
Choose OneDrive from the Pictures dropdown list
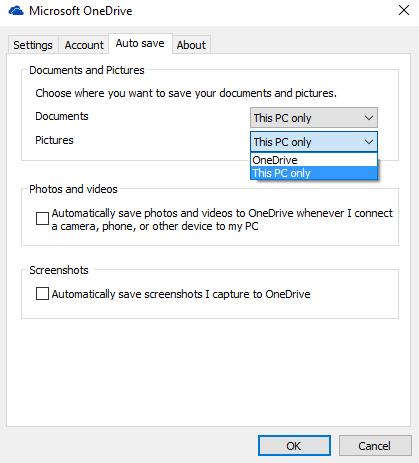314,160
